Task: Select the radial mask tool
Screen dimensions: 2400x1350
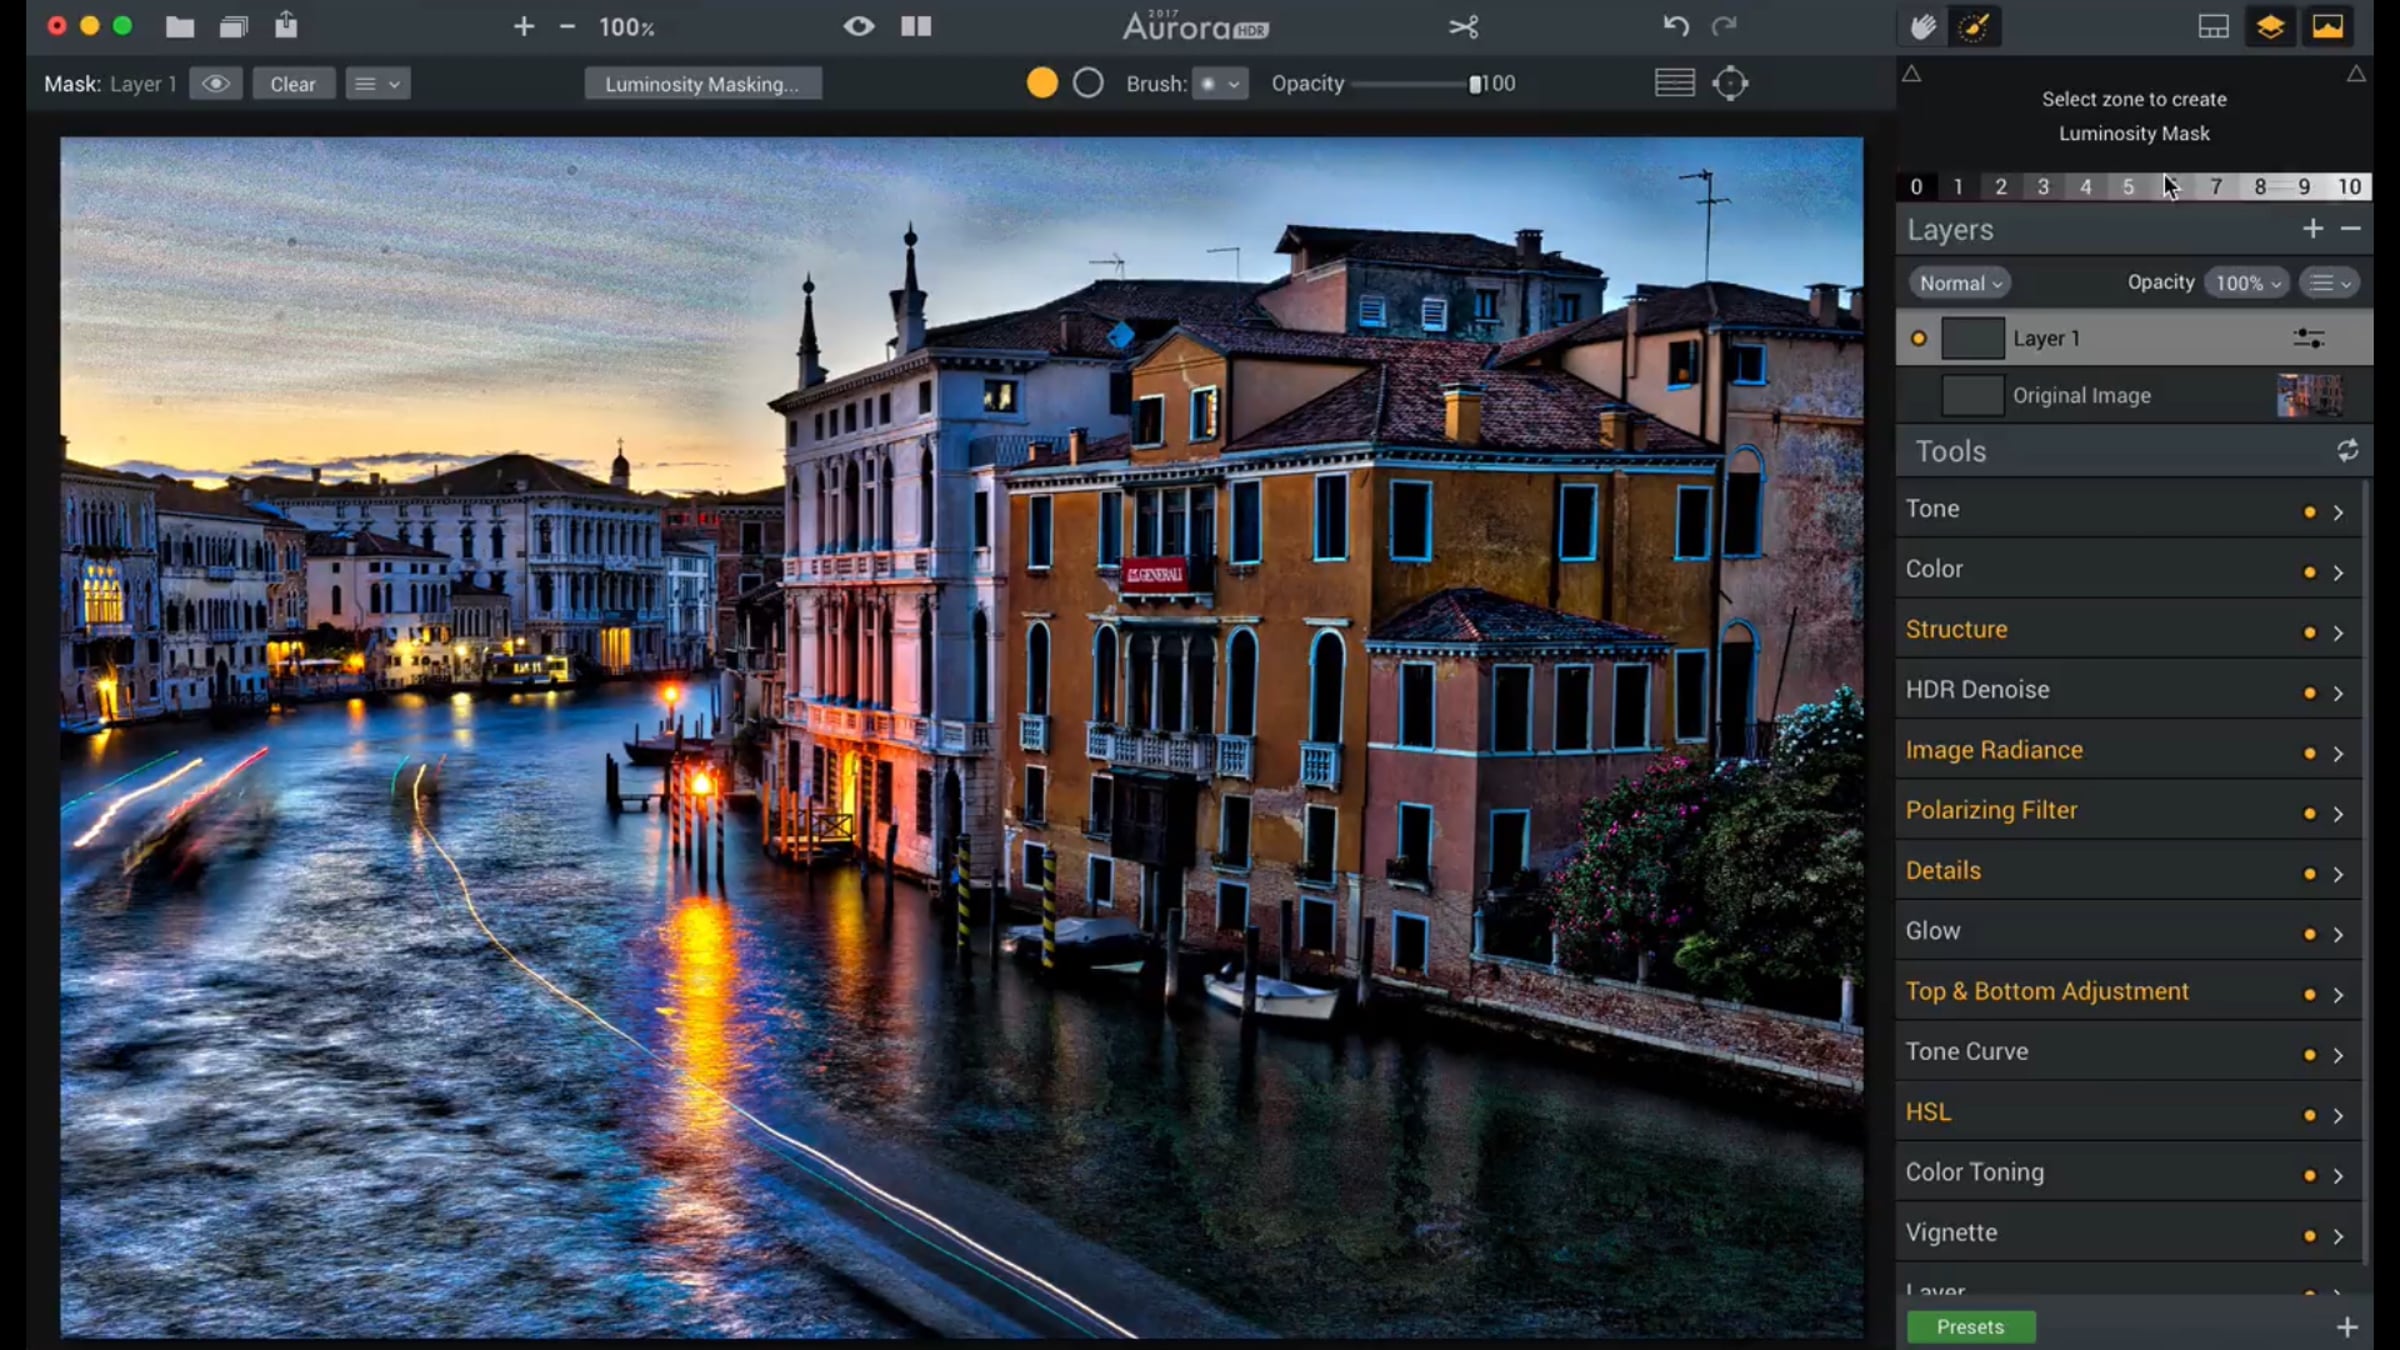Action: pyautogui.click(x=1730, y=83)
